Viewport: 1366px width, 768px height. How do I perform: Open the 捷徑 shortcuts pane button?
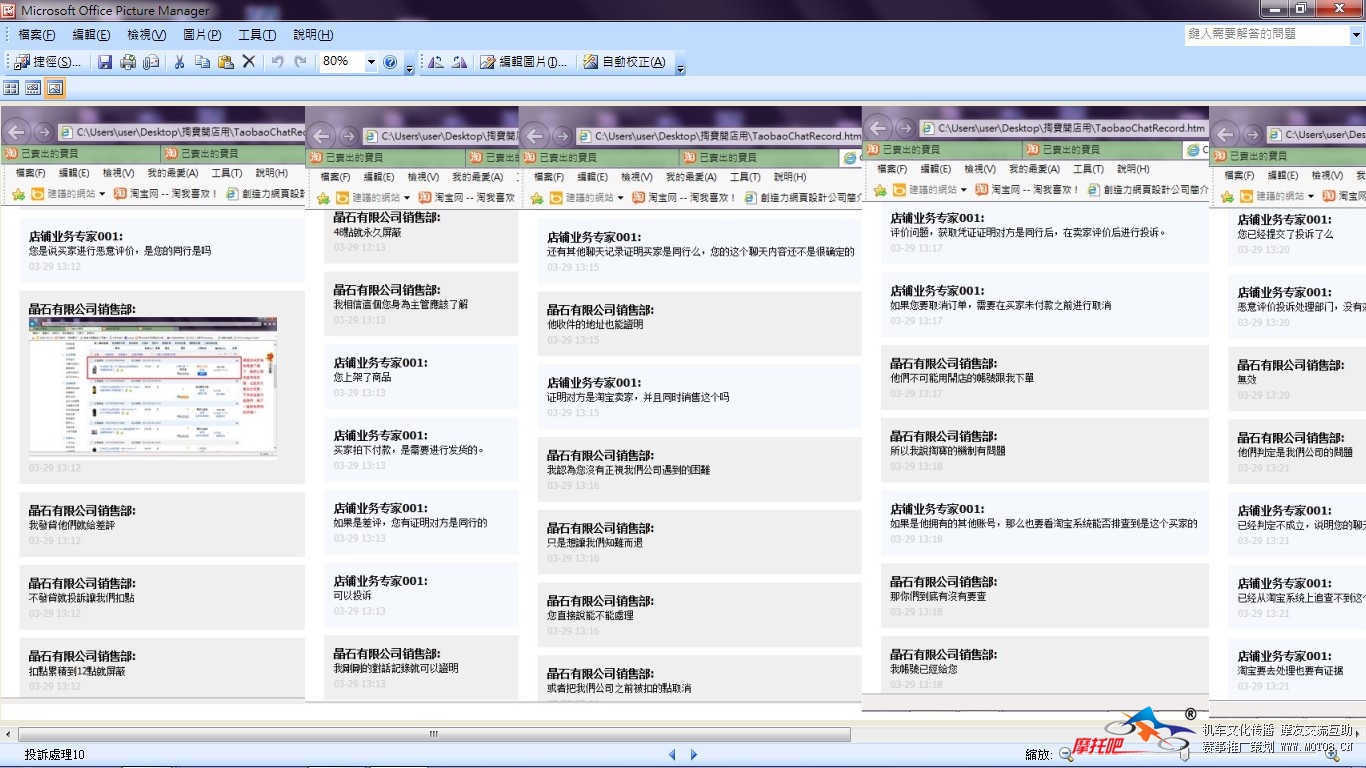[47, 62]
